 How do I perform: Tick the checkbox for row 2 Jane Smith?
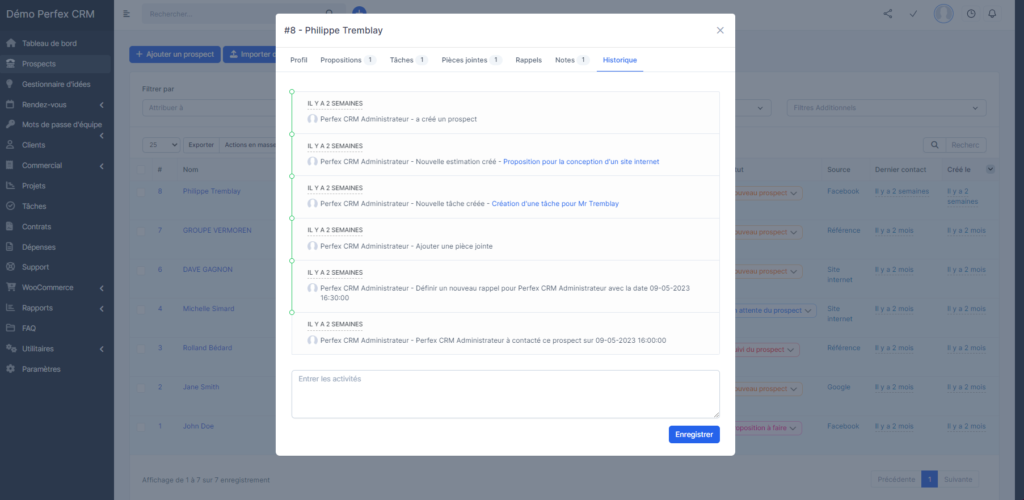pos(141,388)
